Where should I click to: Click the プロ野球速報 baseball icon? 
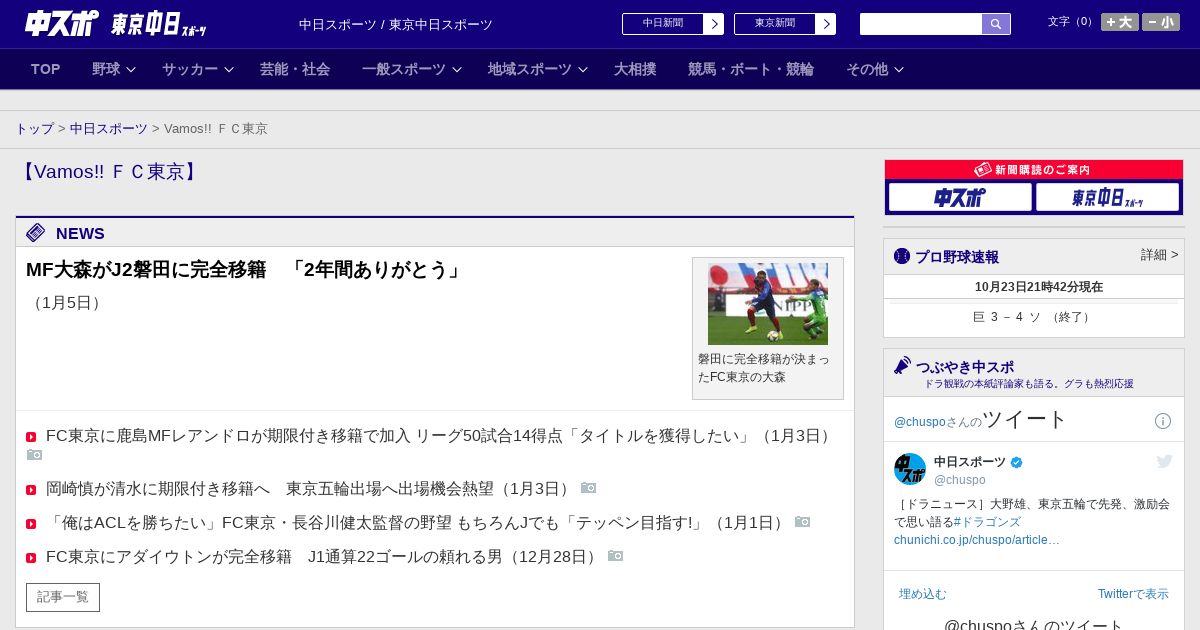coord(902,256)
